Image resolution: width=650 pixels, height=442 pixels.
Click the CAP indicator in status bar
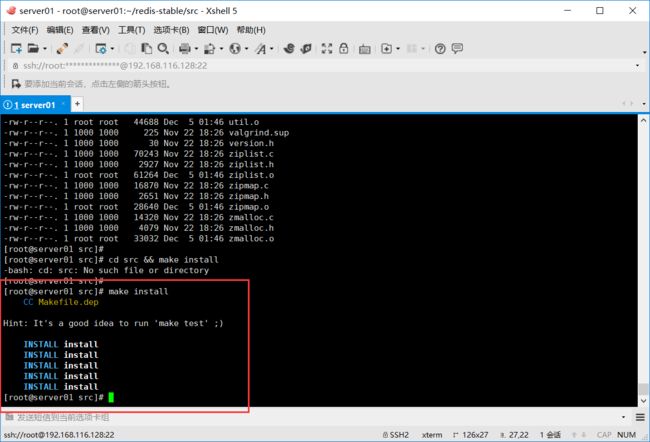pos(604,435)
